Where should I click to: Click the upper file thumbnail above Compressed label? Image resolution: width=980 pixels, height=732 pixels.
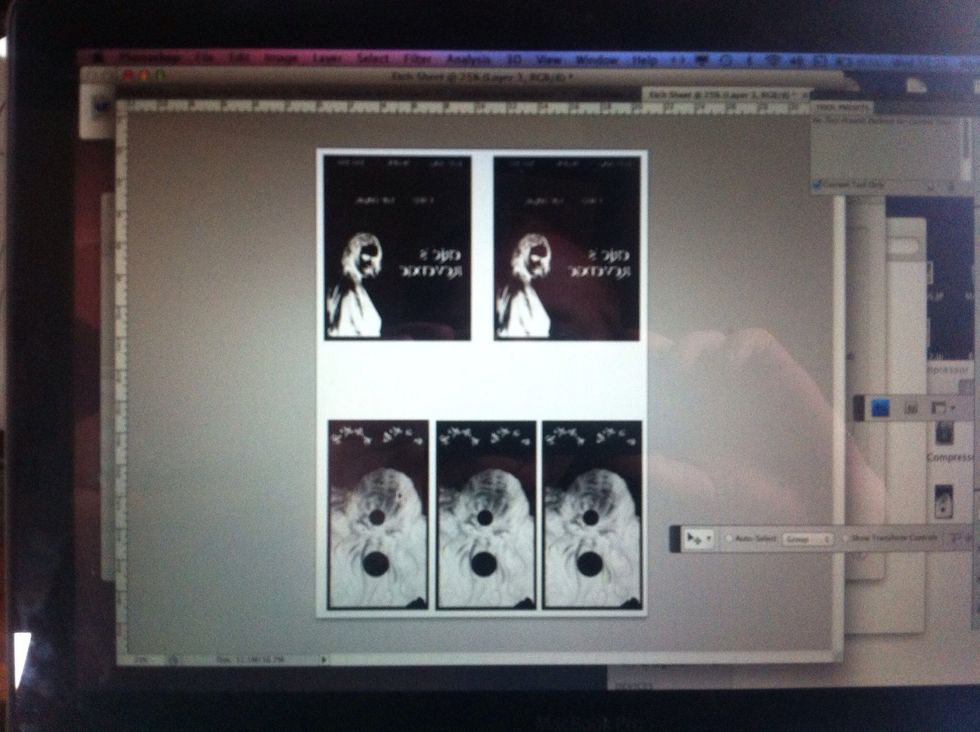tap(944, 433)
